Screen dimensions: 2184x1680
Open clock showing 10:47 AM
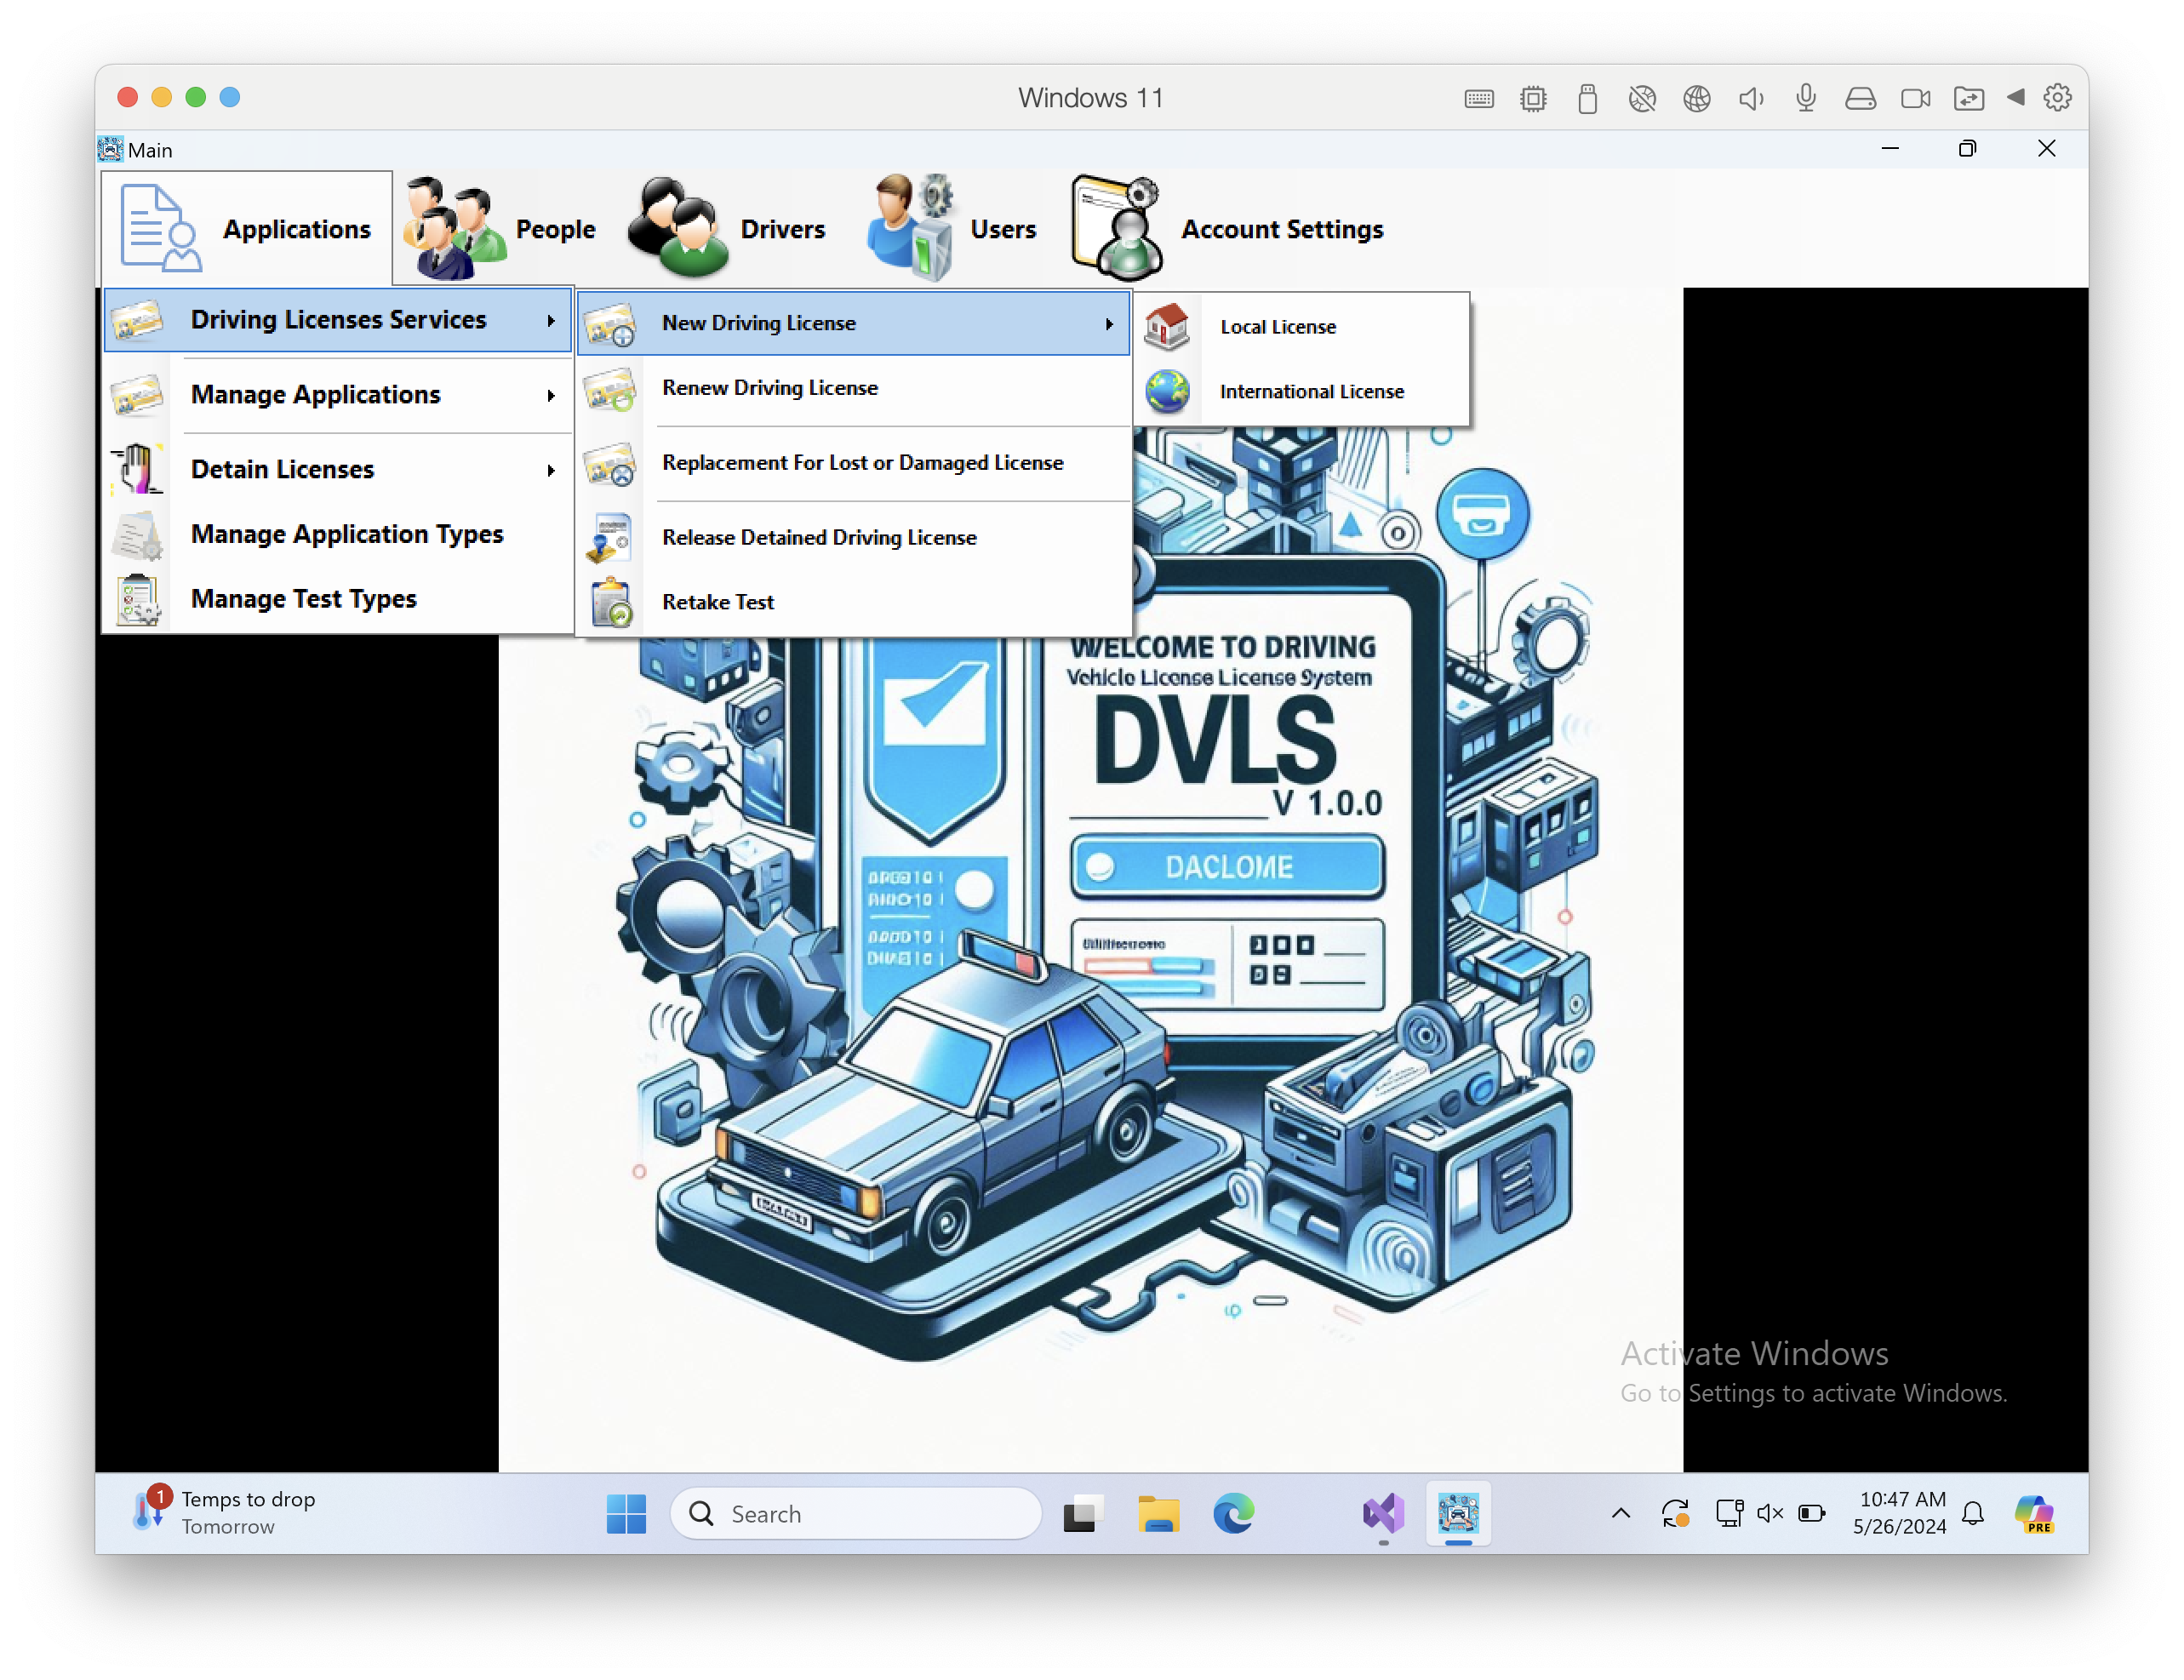click(x=1899, y=1514)
